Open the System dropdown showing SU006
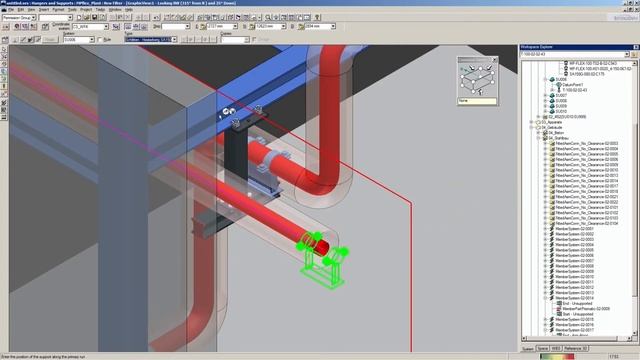 tap(91, 40)
